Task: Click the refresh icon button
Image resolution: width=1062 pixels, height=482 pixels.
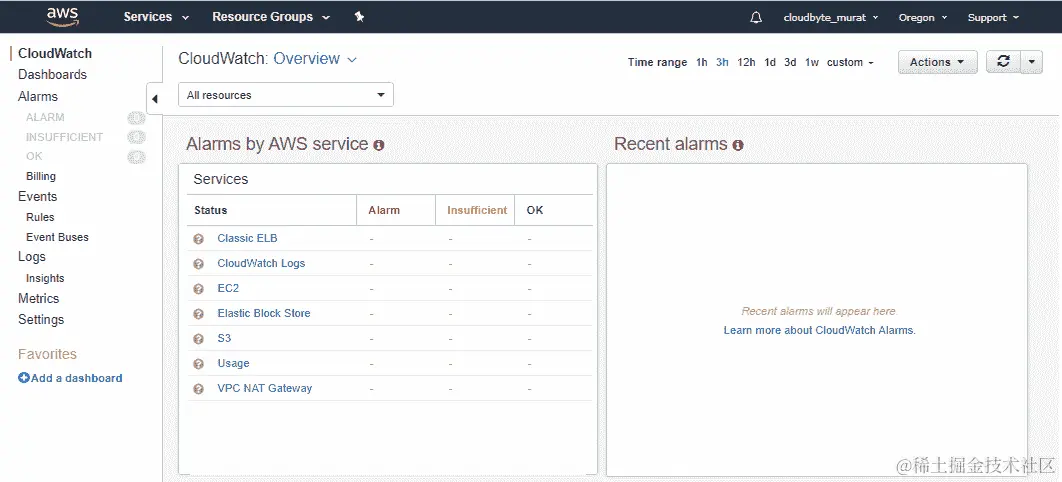Action: 1003,62
